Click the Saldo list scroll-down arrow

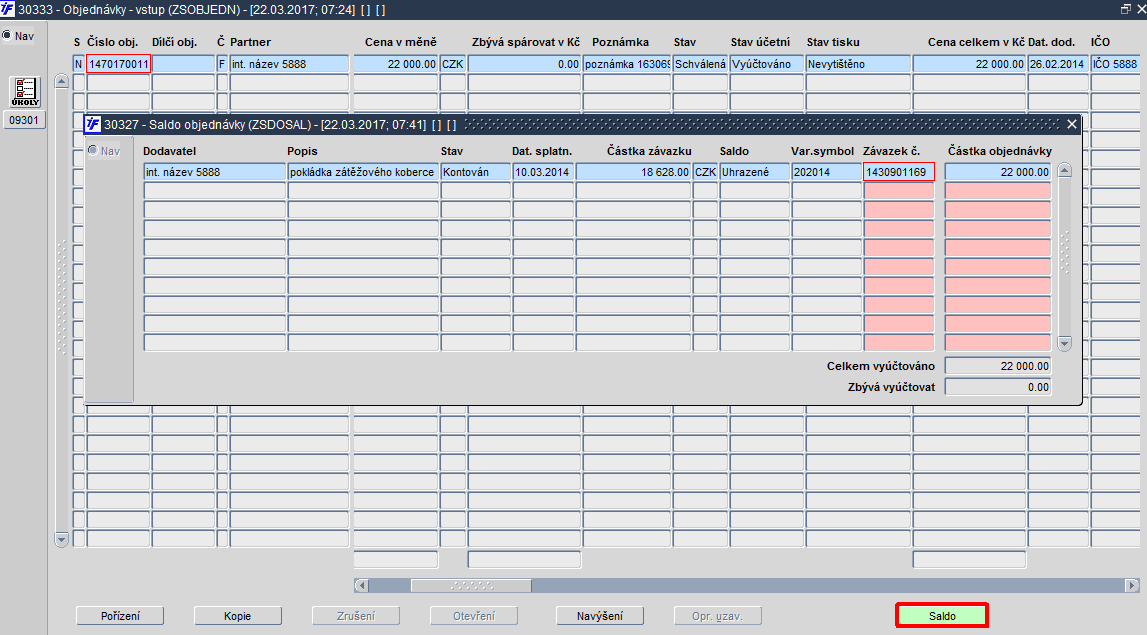pyautogui.click(x=1065, y=343)
